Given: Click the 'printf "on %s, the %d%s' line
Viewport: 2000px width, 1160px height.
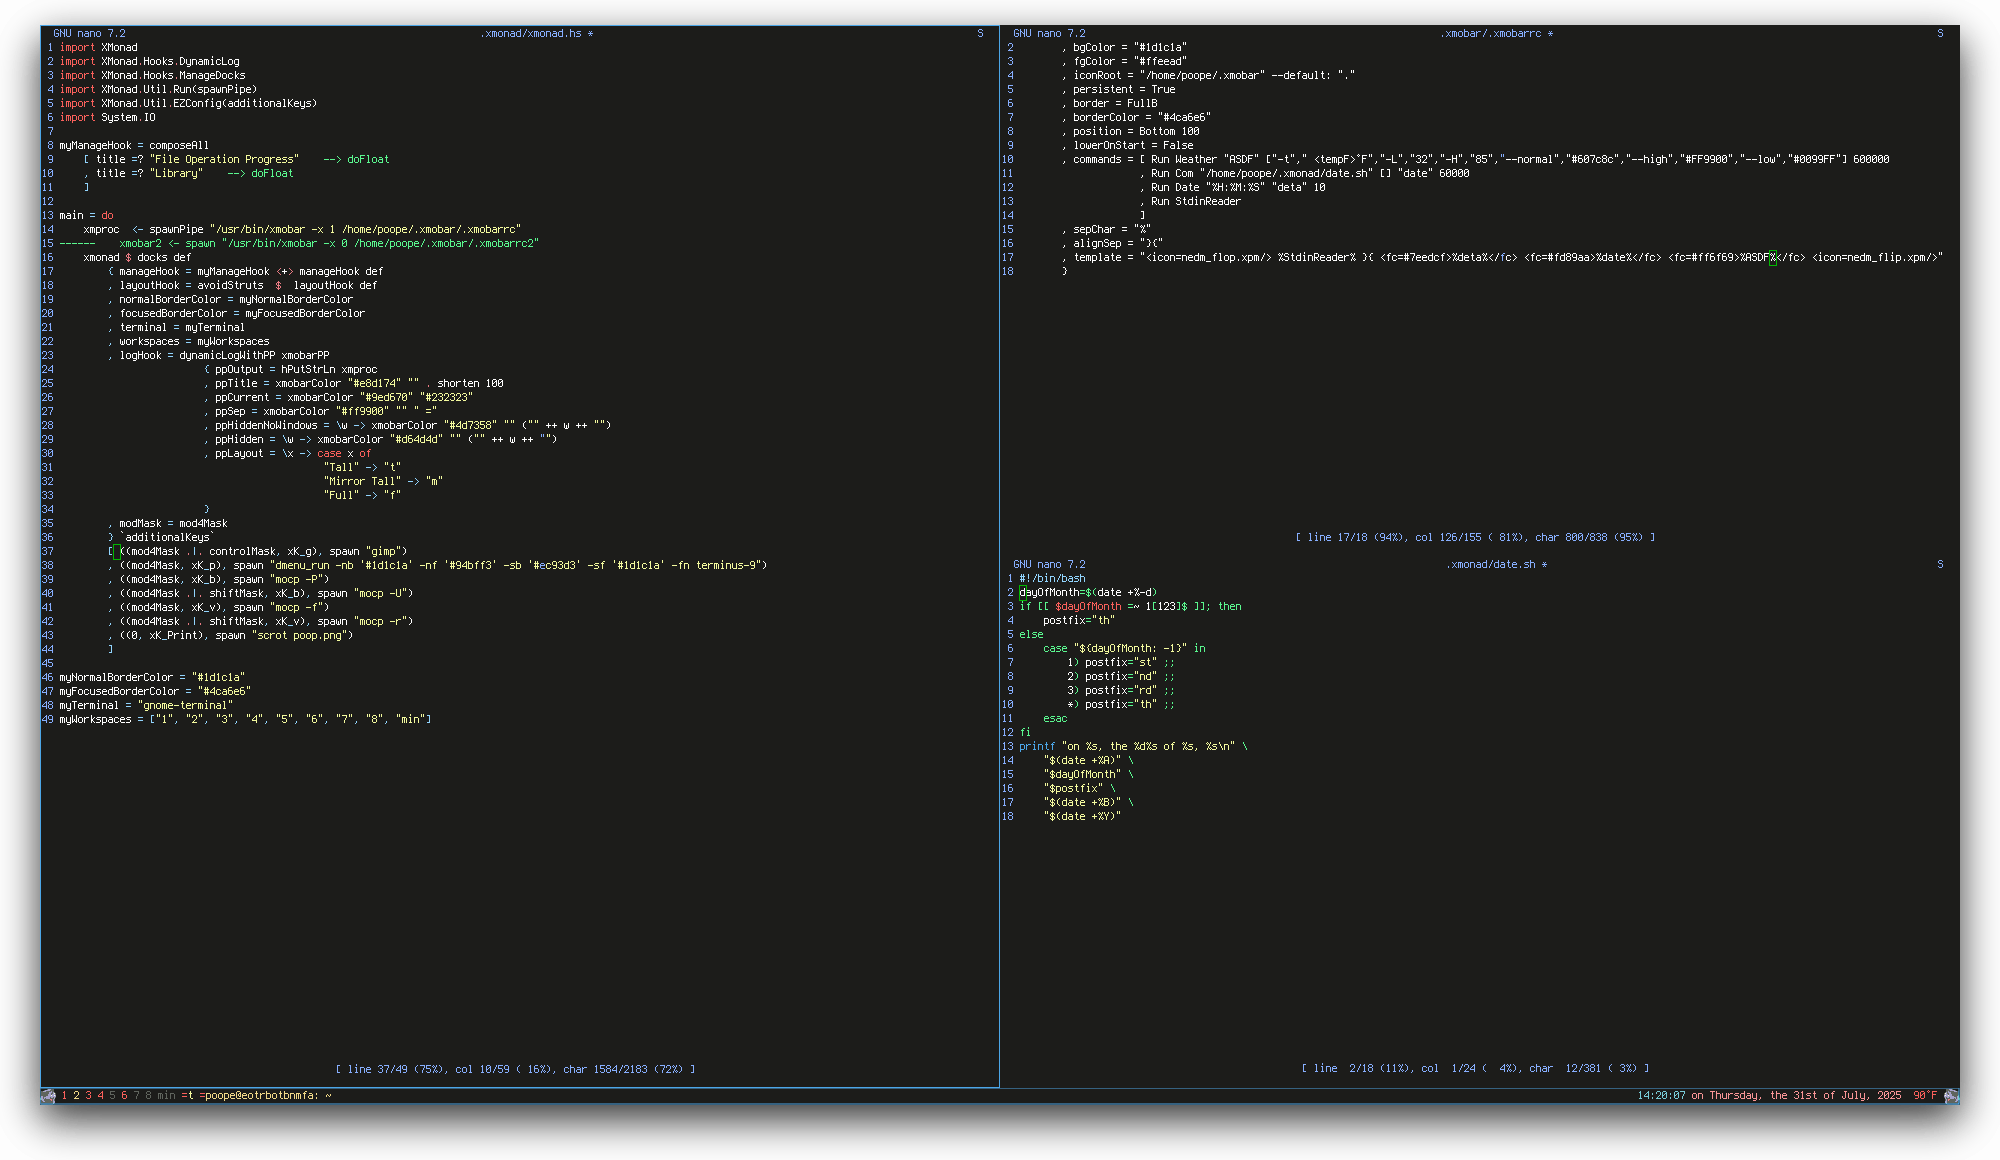Looking at the screenshot, I should (x=1133, y=747).
